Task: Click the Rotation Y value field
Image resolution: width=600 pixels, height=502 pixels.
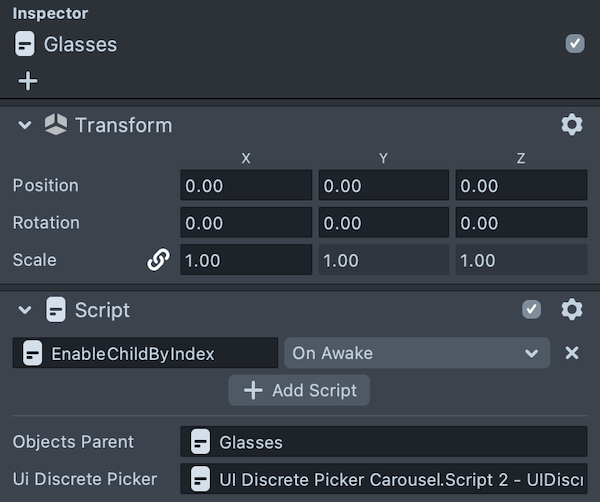Action: pyautogui.click(x=383, y=223)
